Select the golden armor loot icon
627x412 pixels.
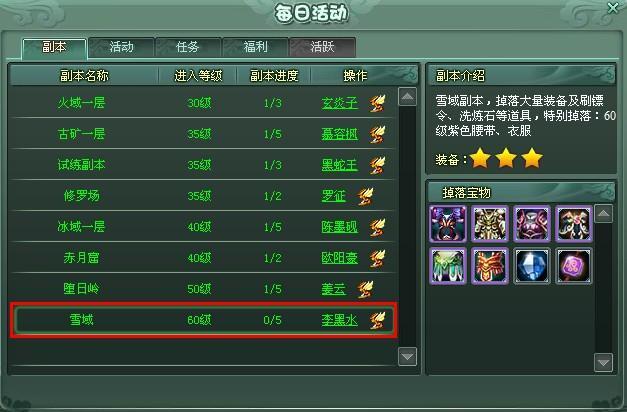click(489, 224)
